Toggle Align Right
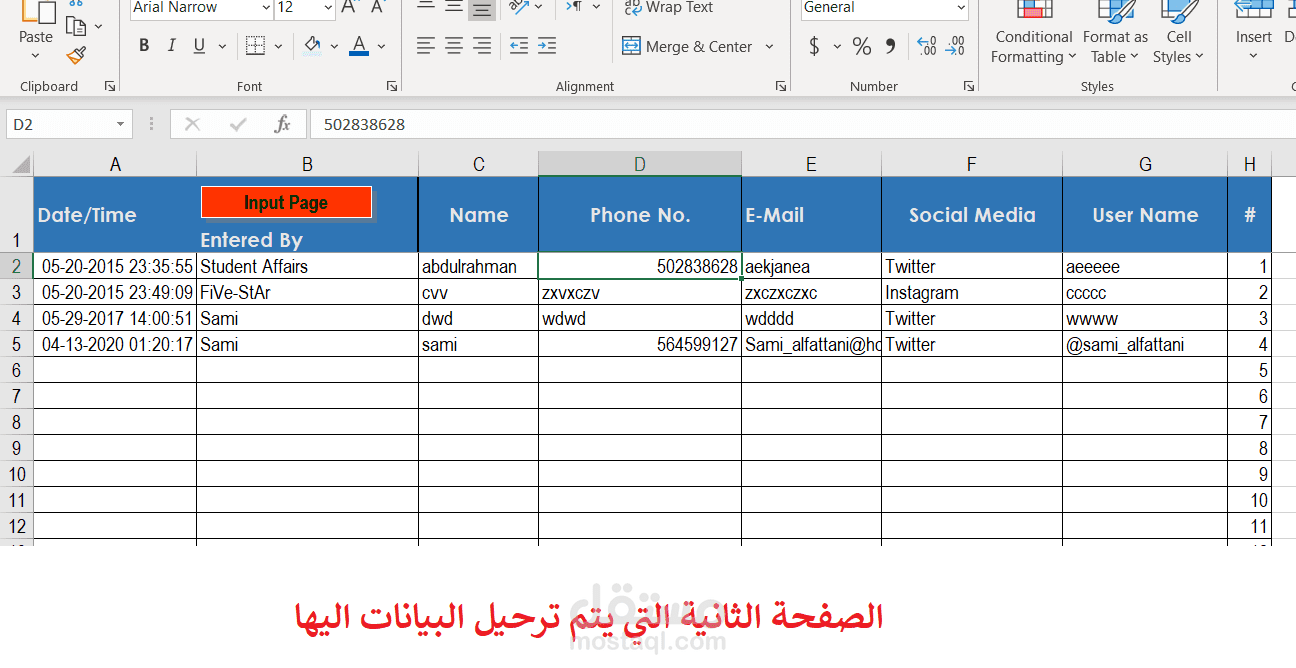 (482, 46)
